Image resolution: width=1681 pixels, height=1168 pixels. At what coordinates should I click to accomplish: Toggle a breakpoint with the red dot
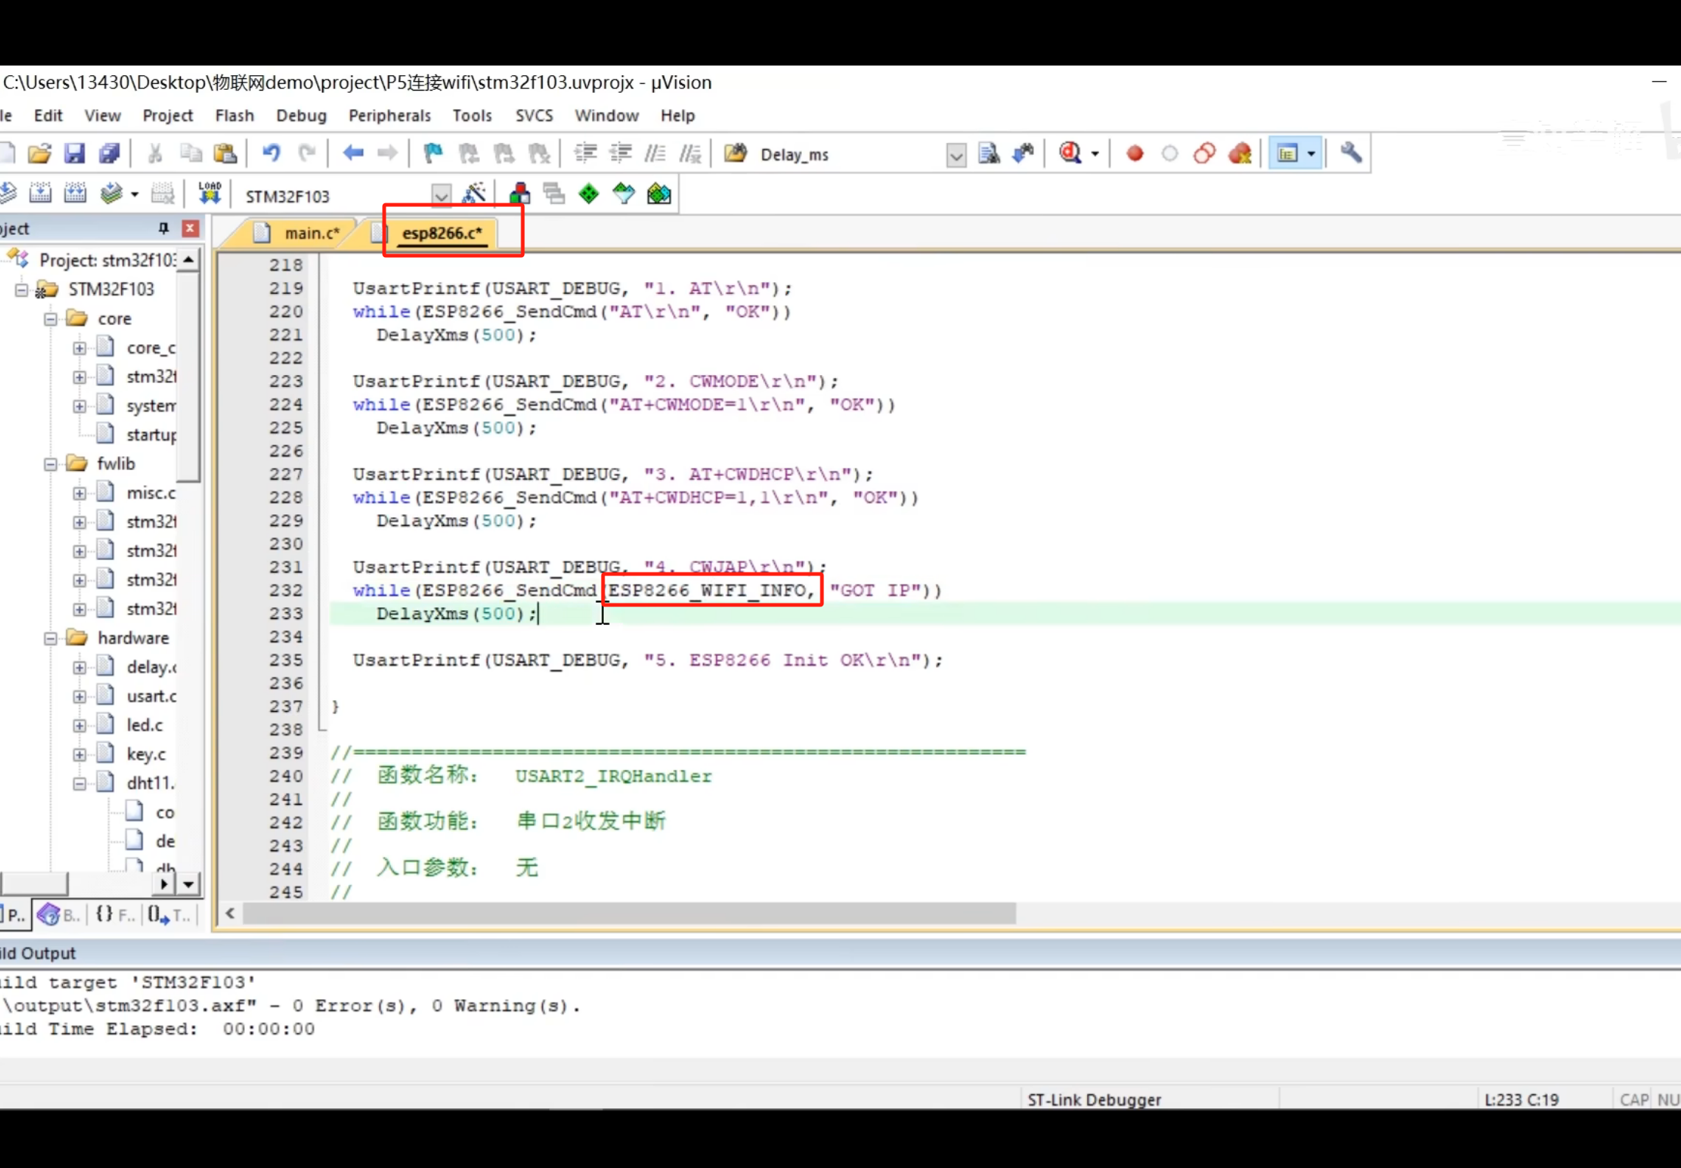coord(1135,153)
